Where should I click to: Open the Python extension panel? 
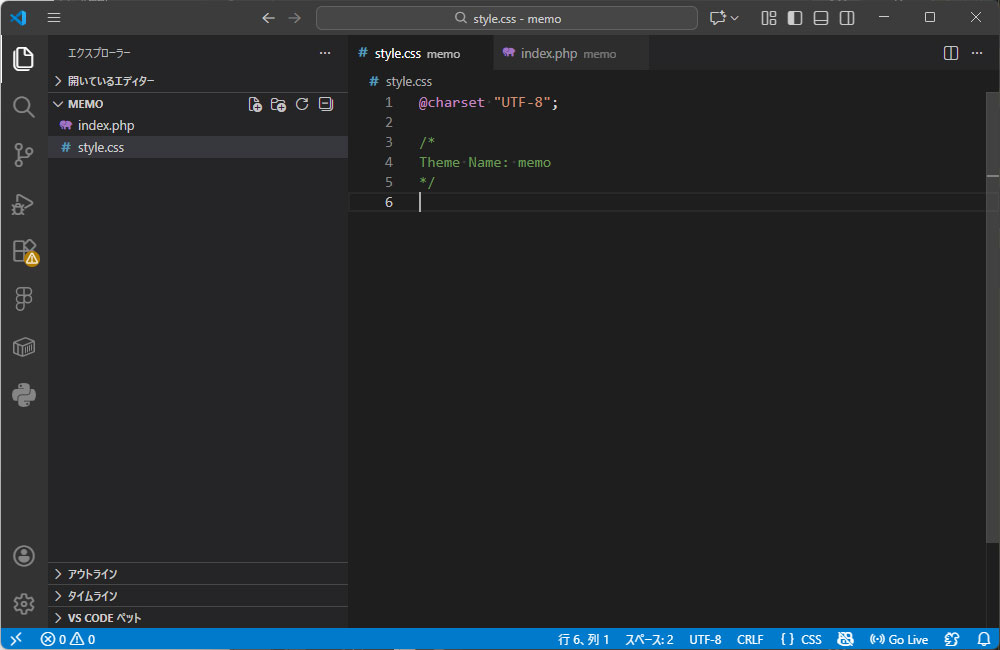click(24, 395)
